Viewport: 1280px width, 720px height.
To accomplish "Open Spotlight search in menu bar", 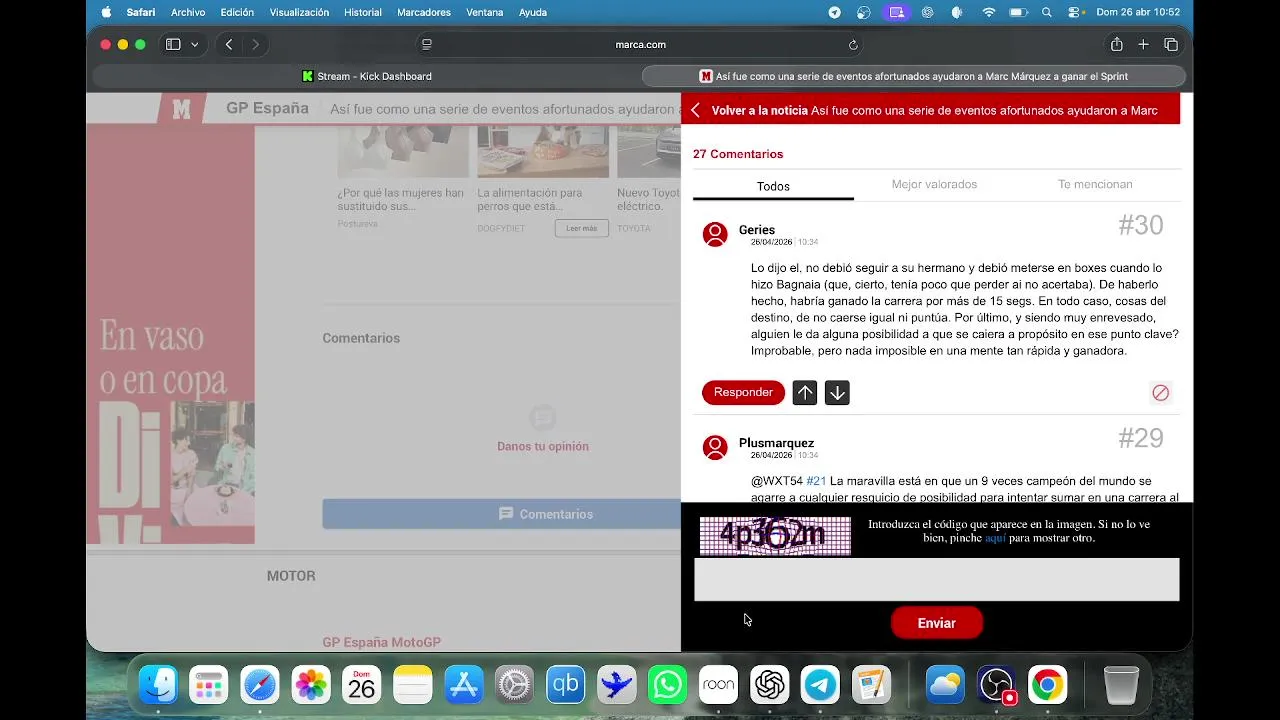I will point(1047,12).
